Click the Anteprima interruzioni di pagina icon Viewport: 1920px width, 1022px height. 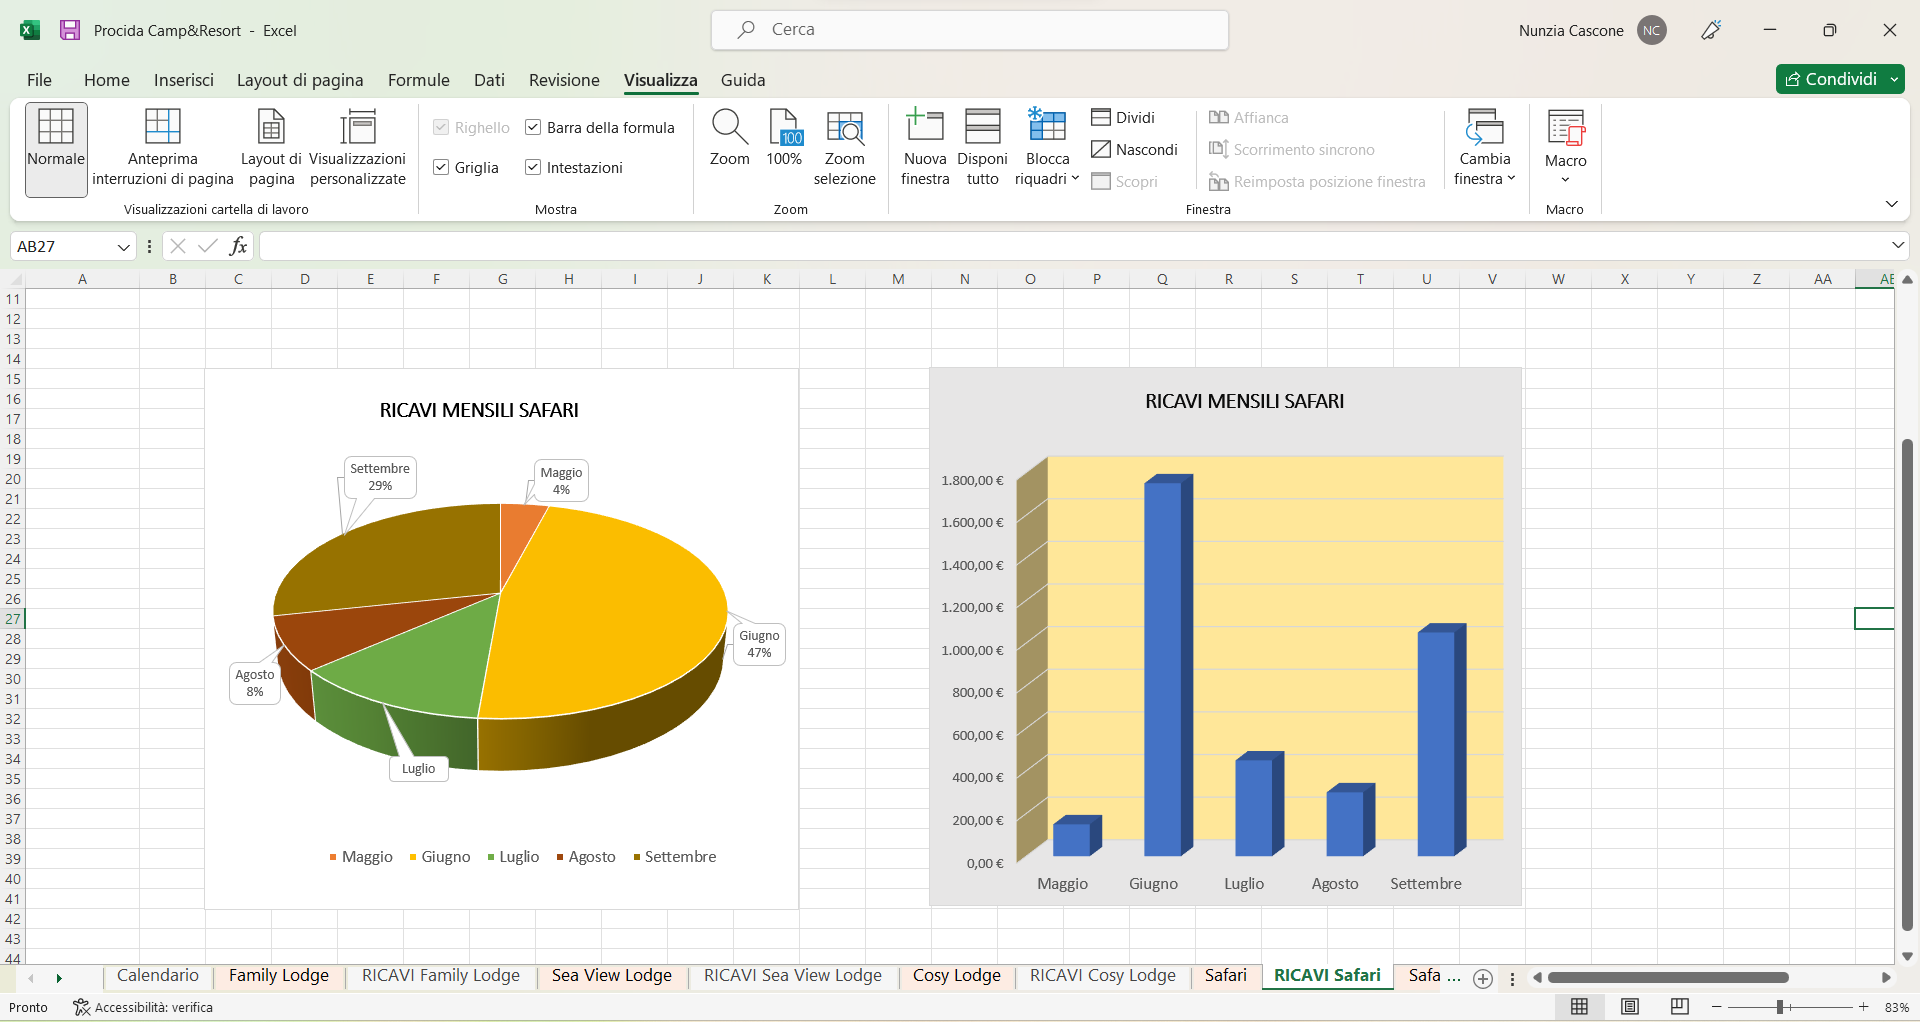tap(162, 128)
